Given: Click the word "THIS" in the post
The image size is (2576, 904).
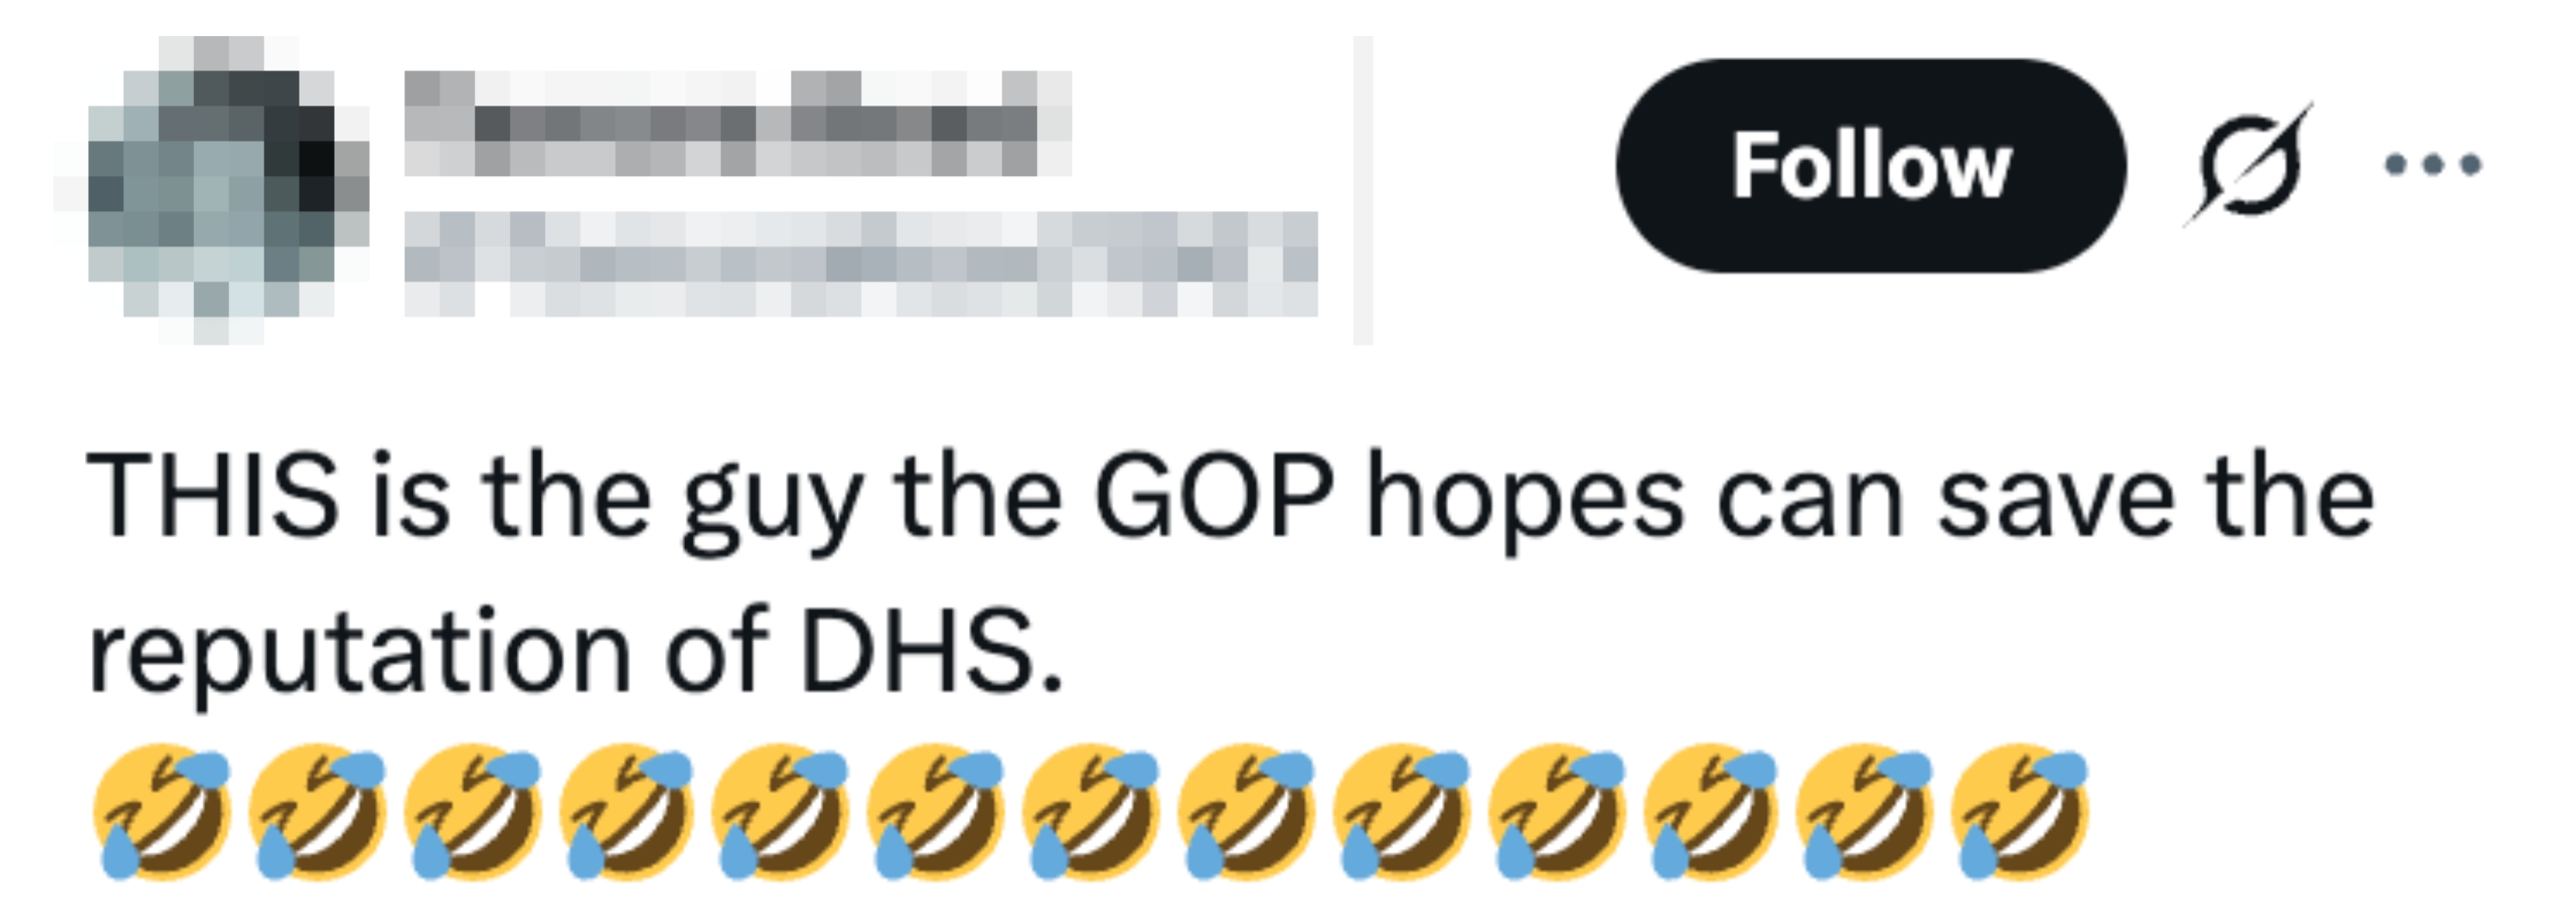Looking at the screenshot, I should (x=213, y=496).
